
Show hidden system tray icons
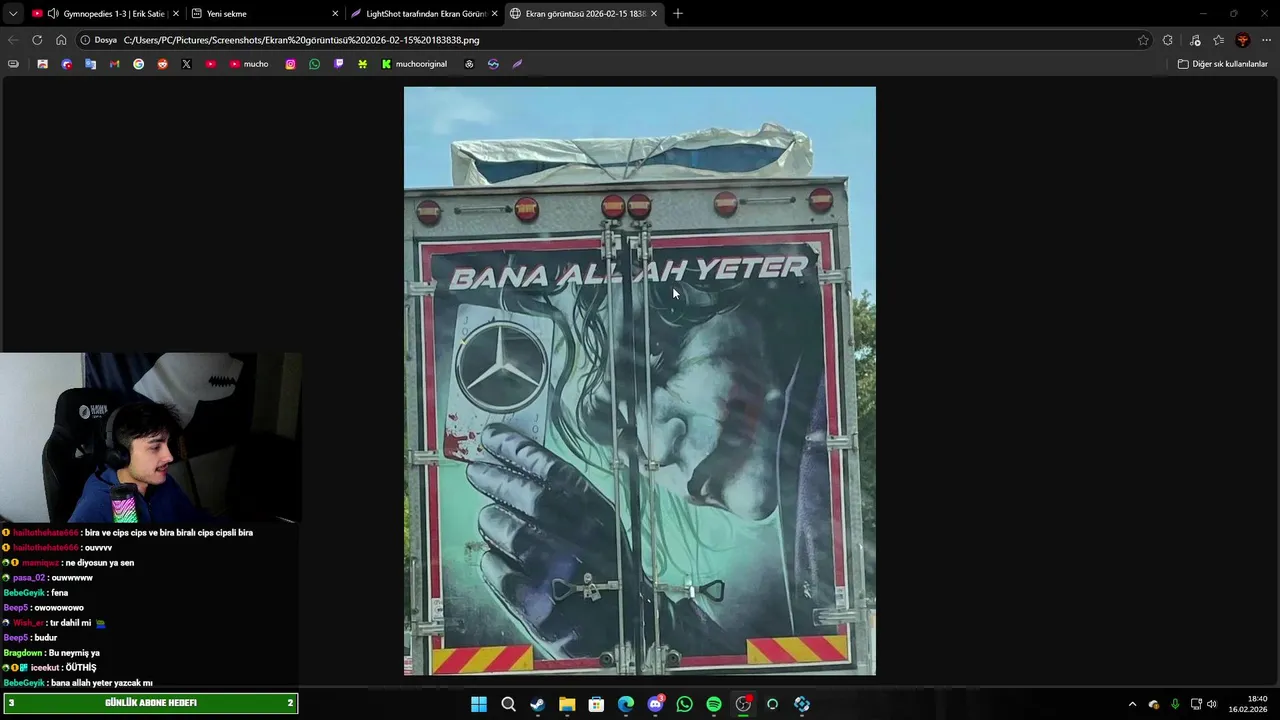(1132, 704)
